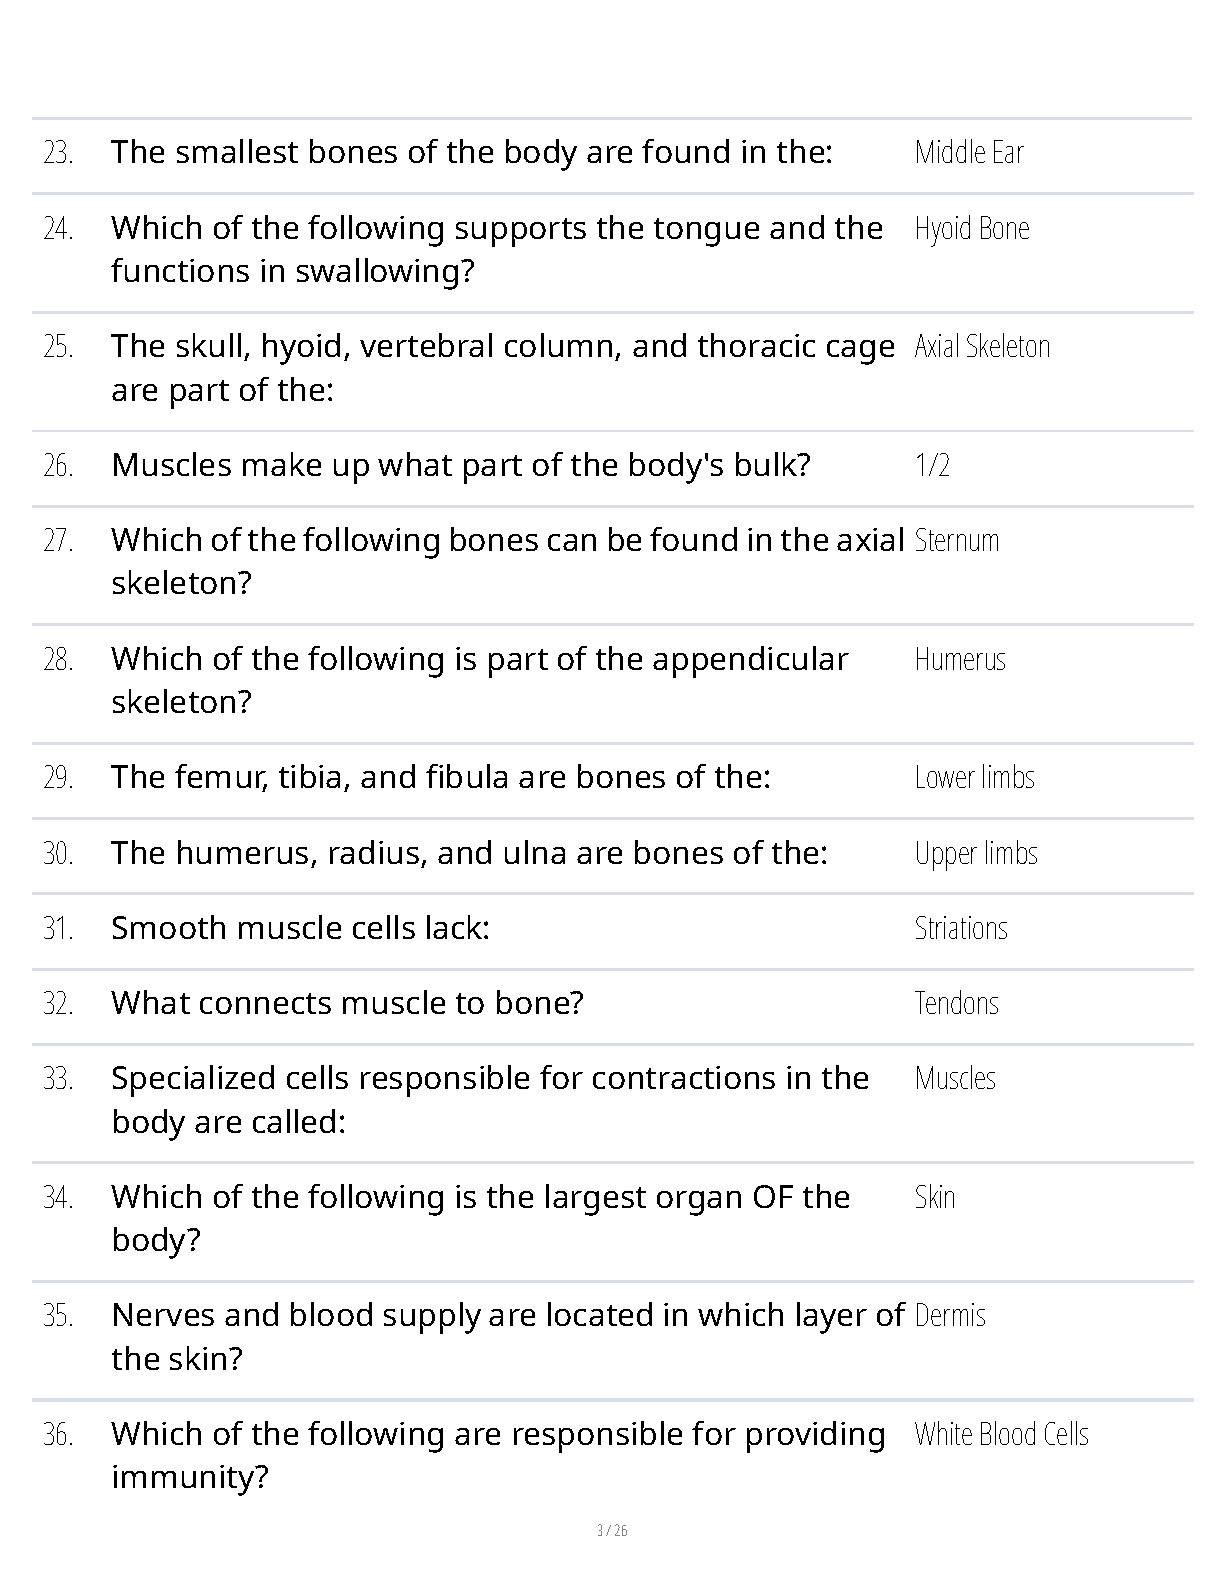Select the 'Tendons' answer text
The height and width of the screenshot is (1584, 1224).
point(956,1003)
